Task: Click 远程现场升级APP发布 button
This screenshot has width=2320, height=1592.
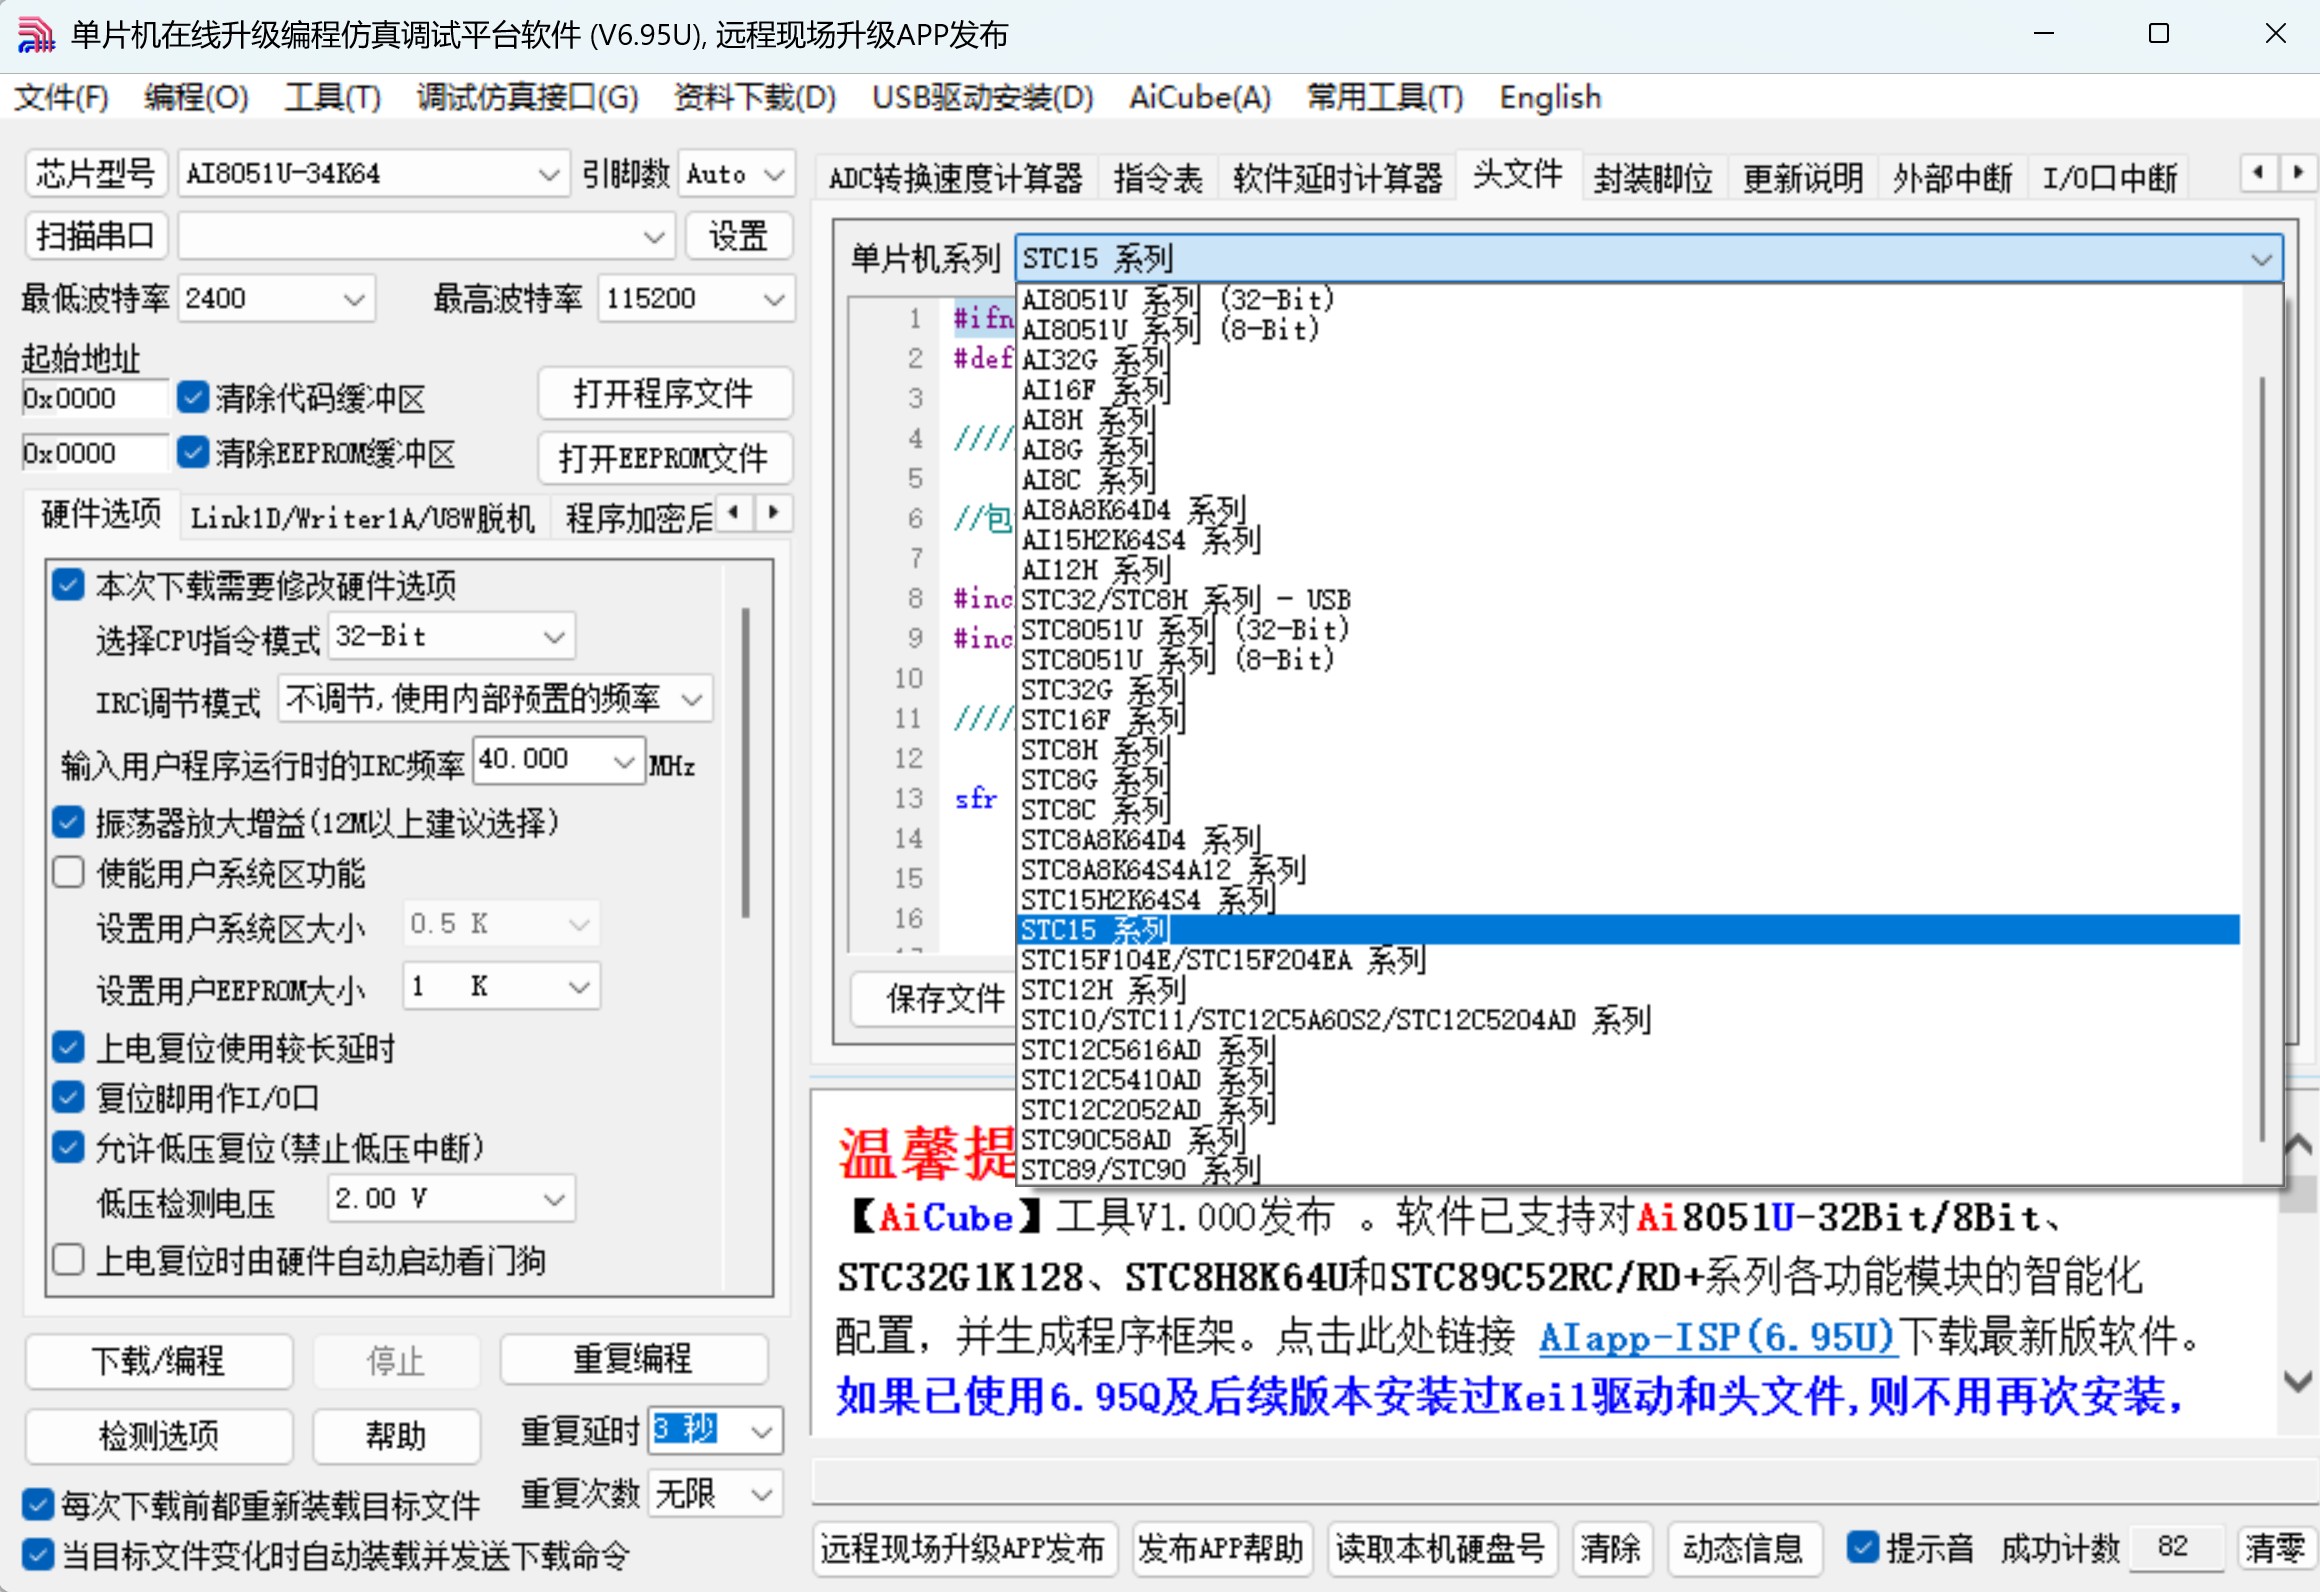Action: pyautogui.click(x=964, y=1548)
